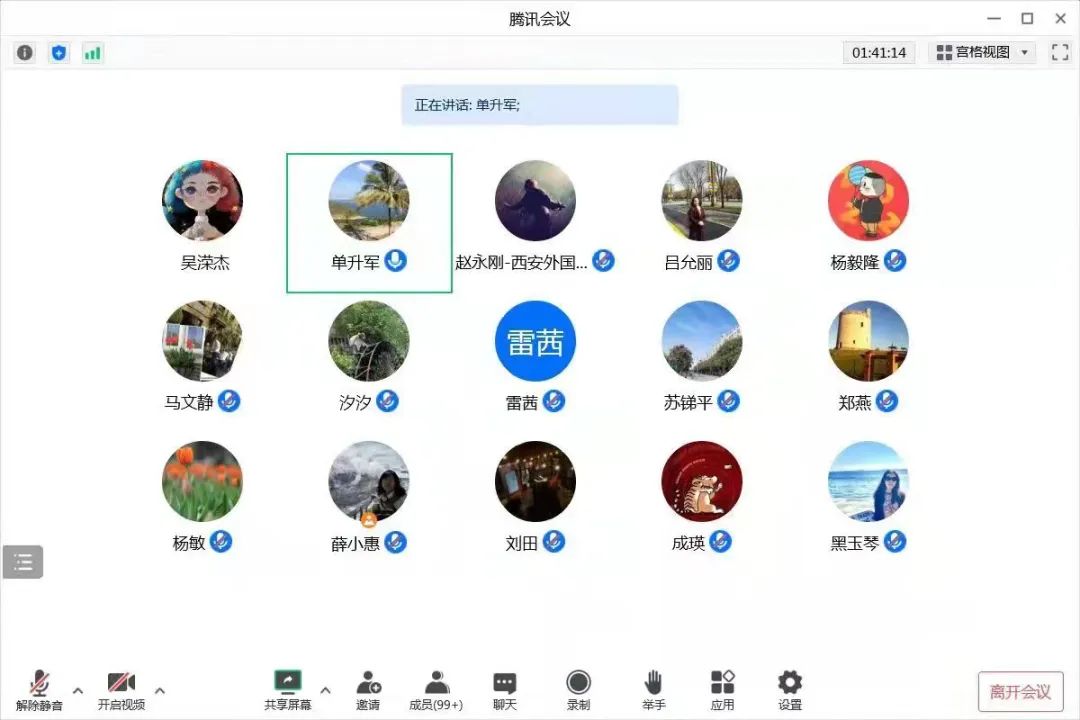Open settings (设置) from toolbar
The image size is (1080, 720).
point(790,690)
